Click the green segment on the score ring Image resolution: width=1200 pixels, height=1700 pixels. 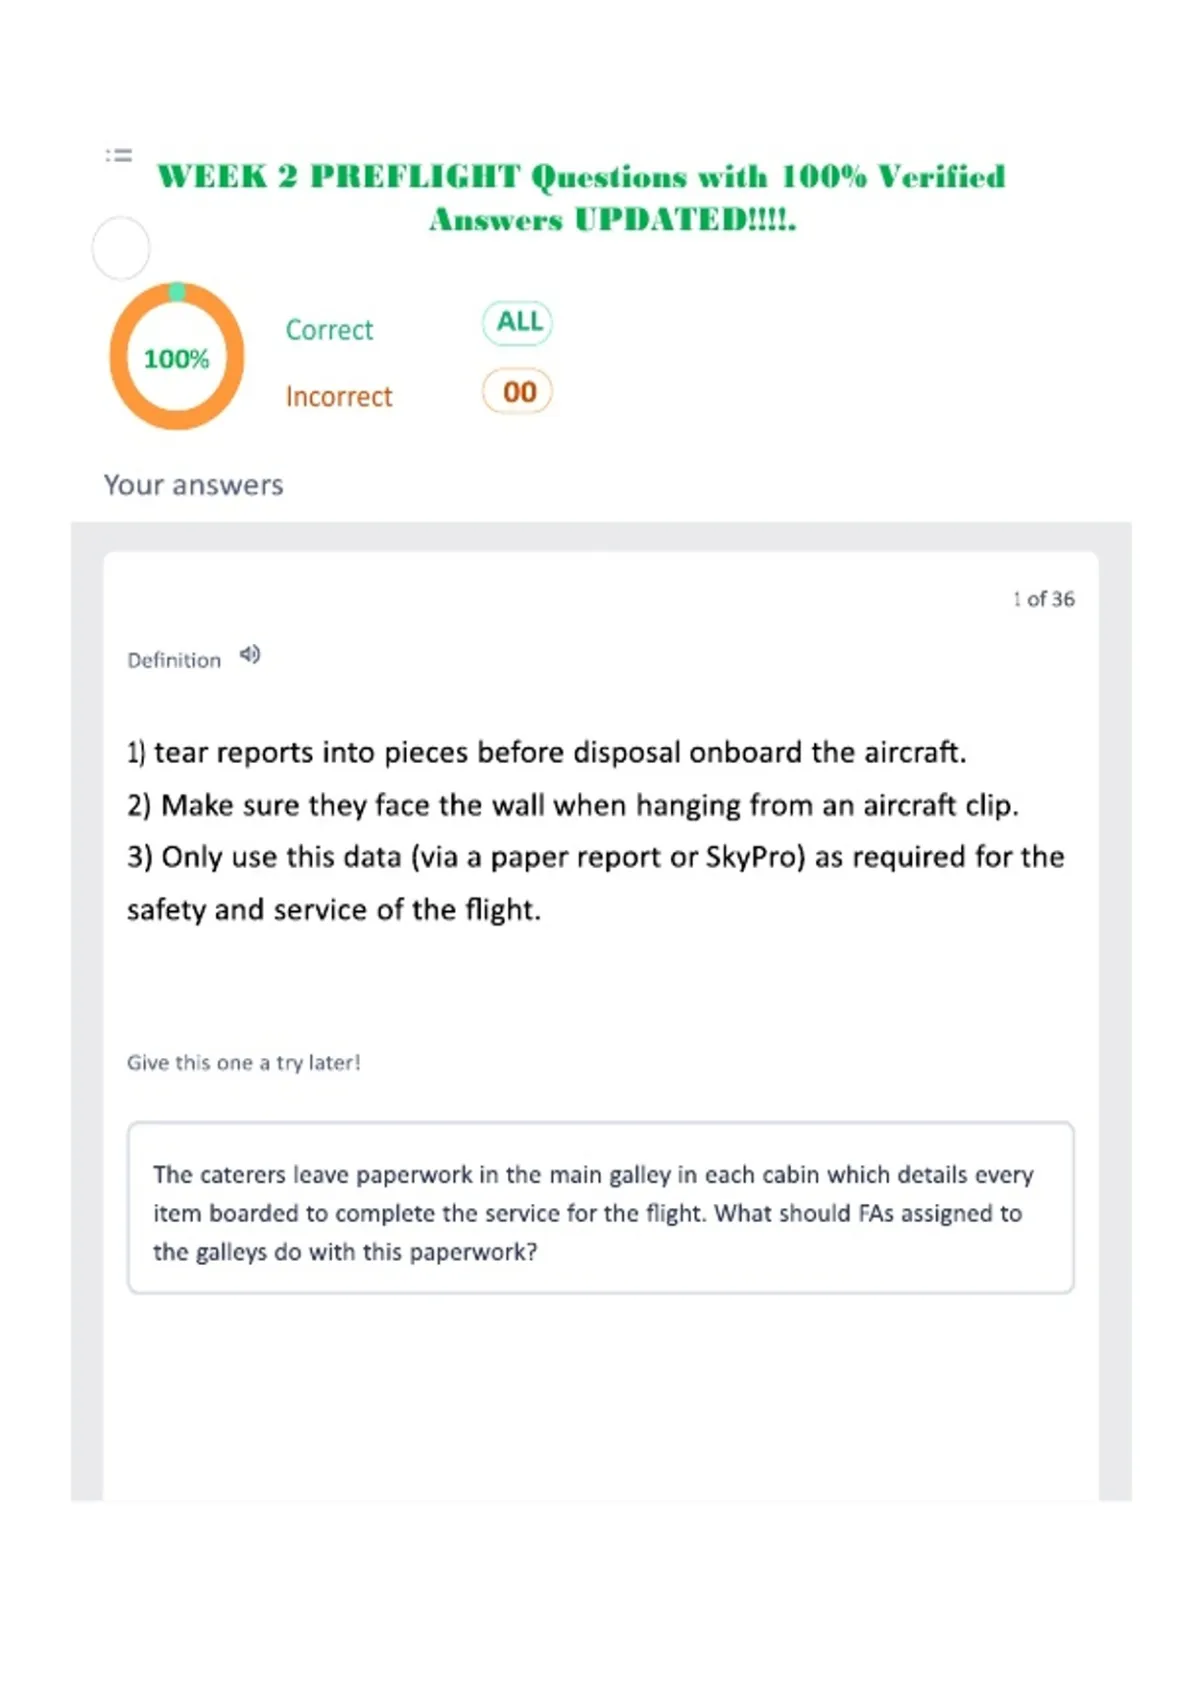(177, 291)
